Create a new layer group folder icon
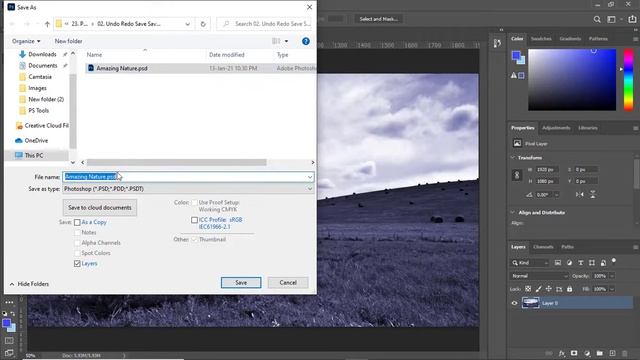The height and width of the screenshot is (360, 640). 600,353
